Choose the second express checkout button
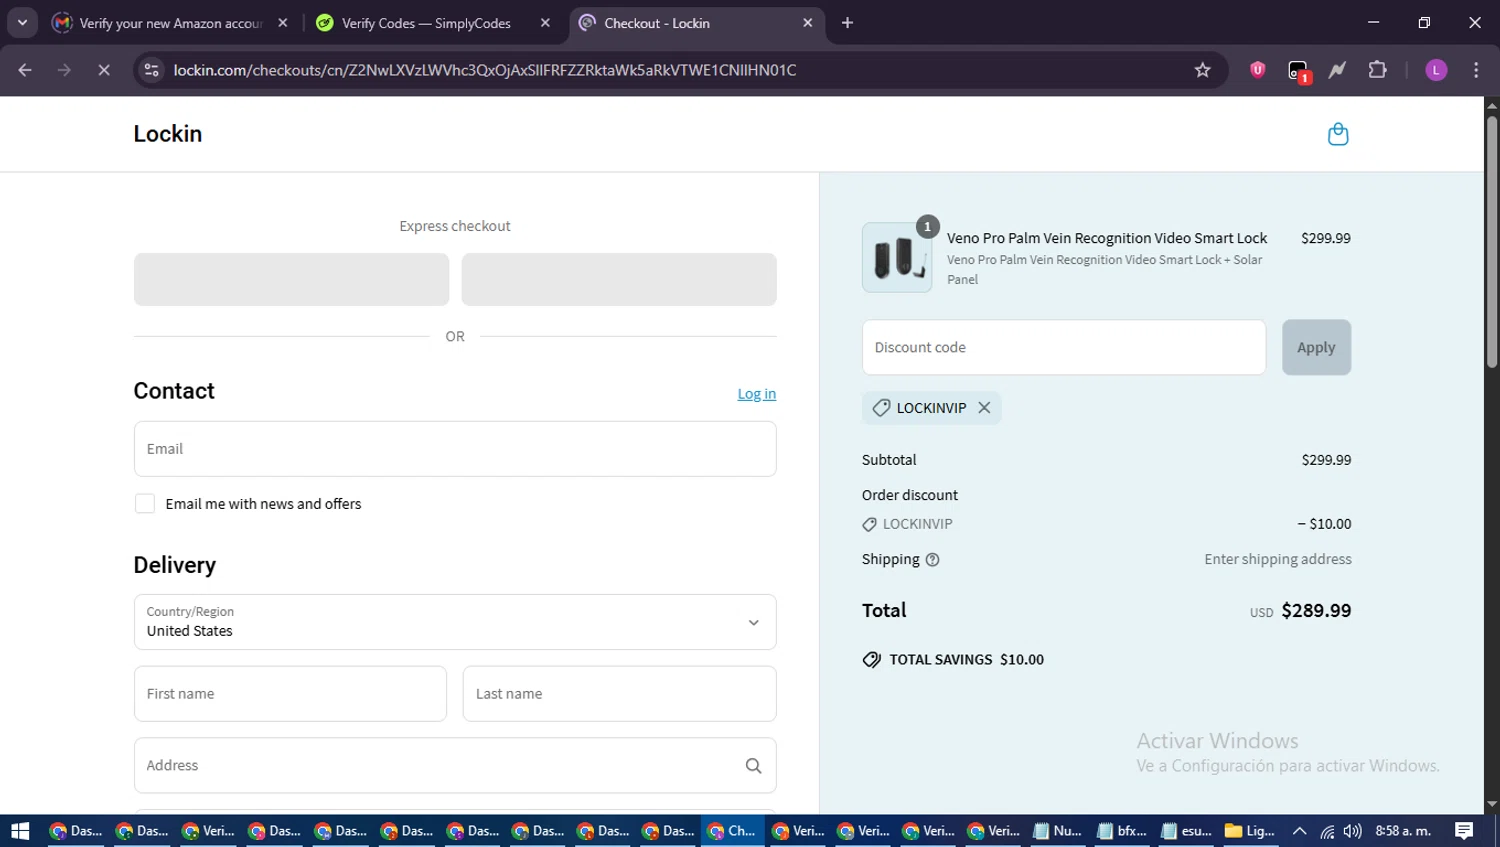The image size is (1500, 847). [619, 279]
